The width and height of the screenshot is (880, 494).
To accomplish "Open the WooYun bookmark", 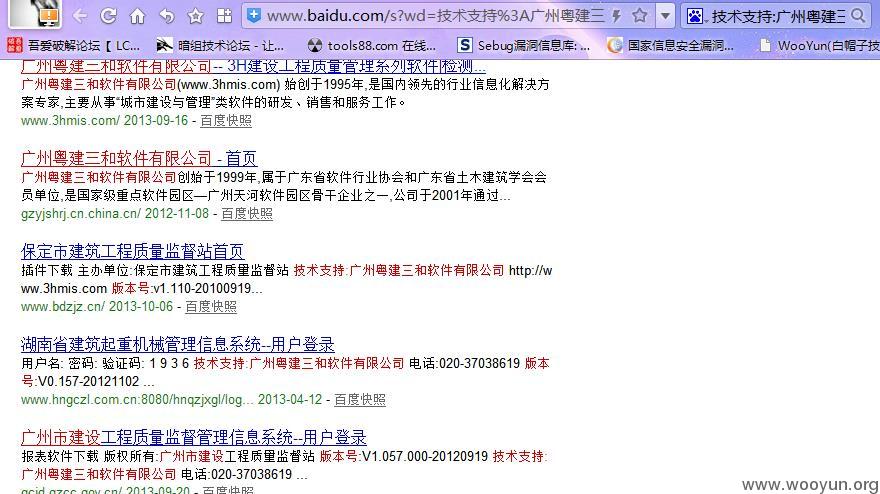I will pos(819,45).
